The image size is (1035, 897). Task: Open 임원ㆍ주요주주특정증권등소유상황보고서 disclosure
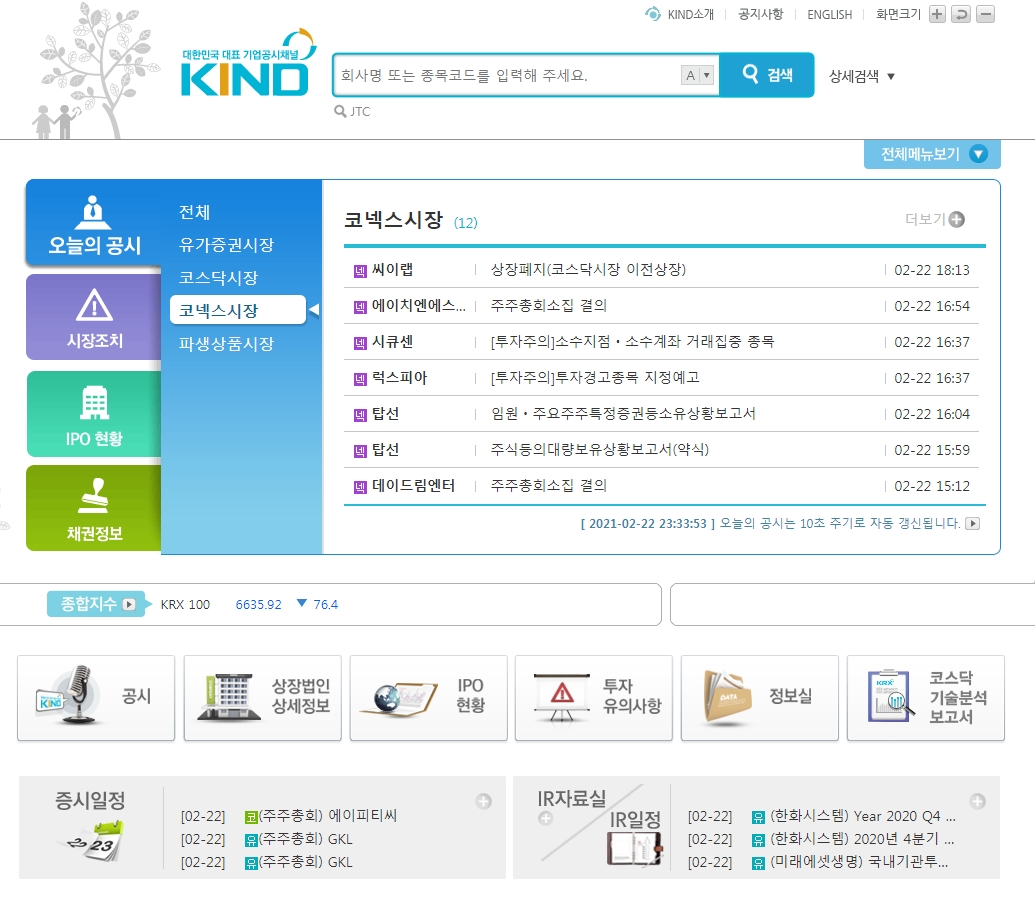coord(623,413)
